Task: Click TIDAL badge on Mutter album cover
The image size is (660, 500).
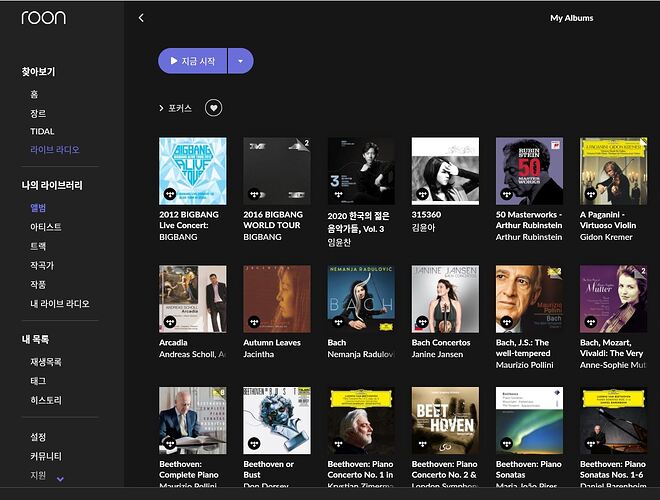Action: point(591,322)
